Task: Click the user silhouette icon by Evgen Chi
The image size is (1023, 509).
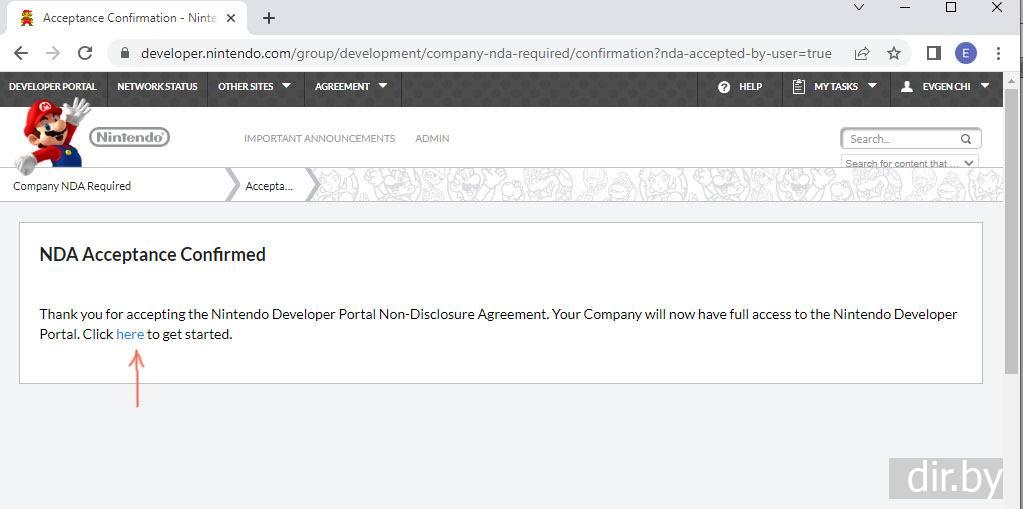Action: coord(907,86)
